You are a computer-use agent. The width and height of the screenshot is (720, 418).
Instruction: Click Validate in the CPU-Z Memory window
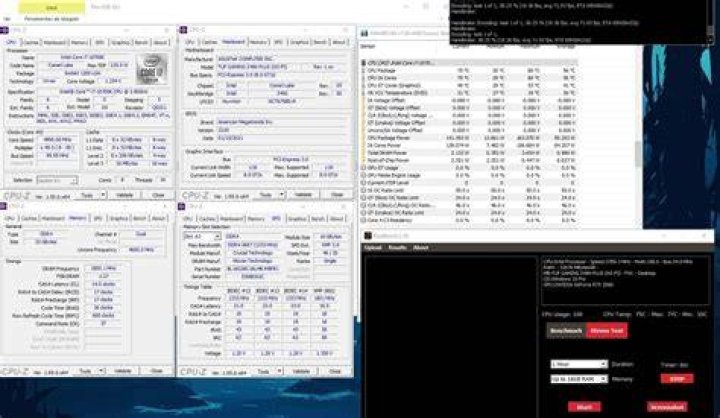(123, 371)
